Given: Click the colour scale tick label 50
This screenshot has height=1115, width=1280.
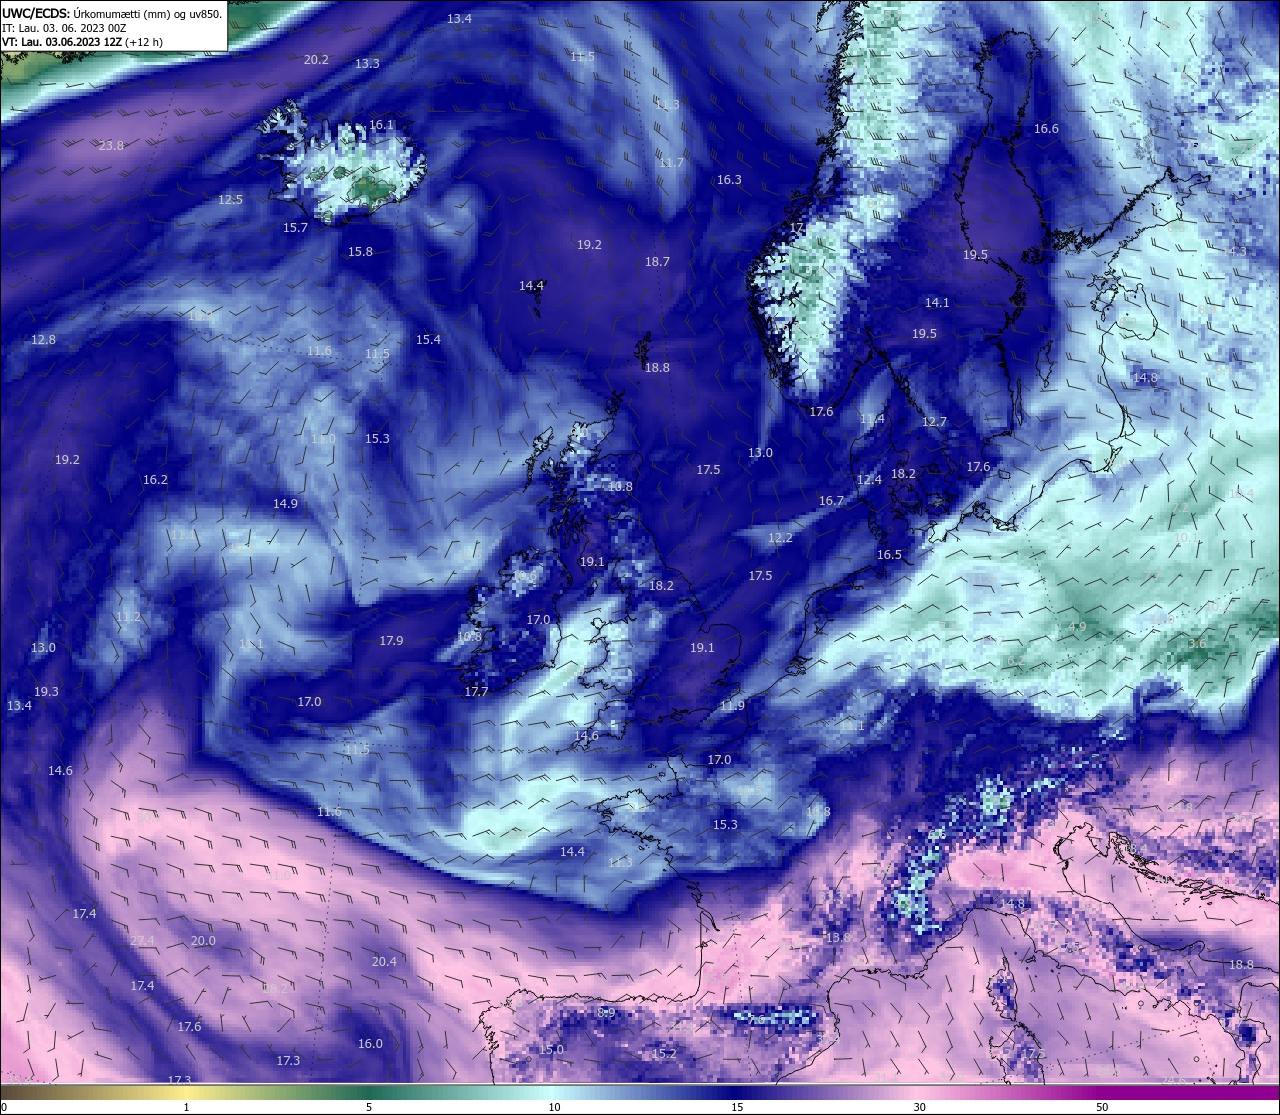Looking at the screenshot, I should pos(1102,1107).
